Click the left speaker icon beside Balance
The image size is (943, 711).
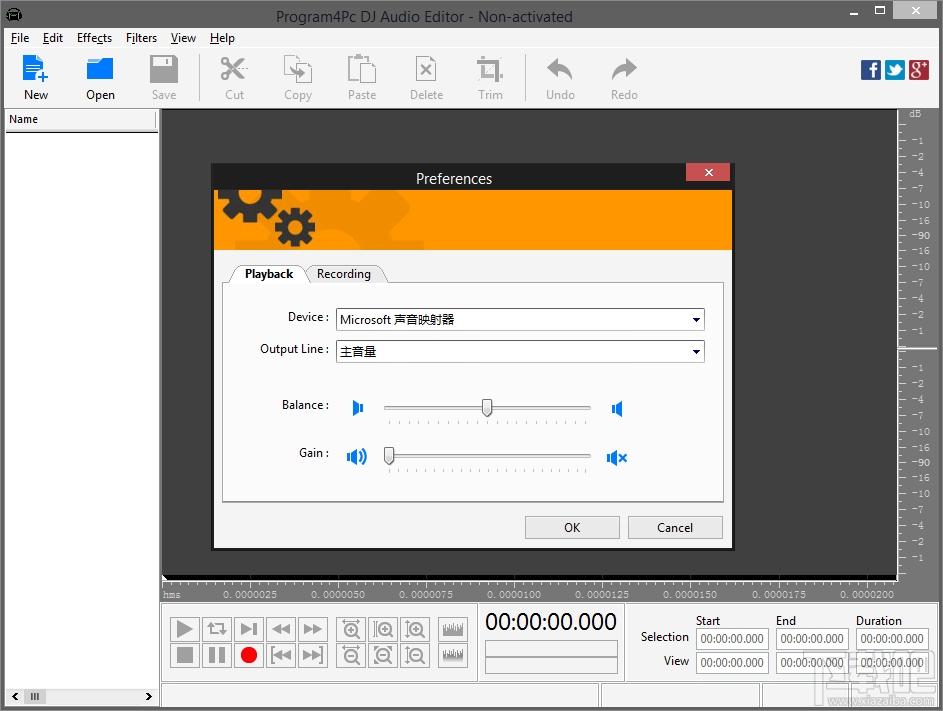[x=358, y=408]
